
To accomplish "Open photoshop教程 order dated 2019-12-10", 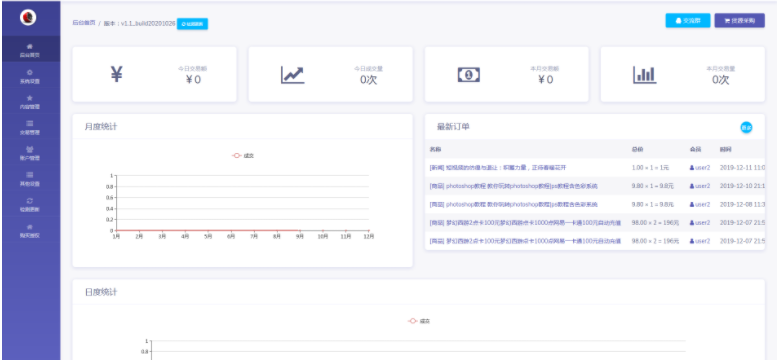I will (x=514, y=186).
